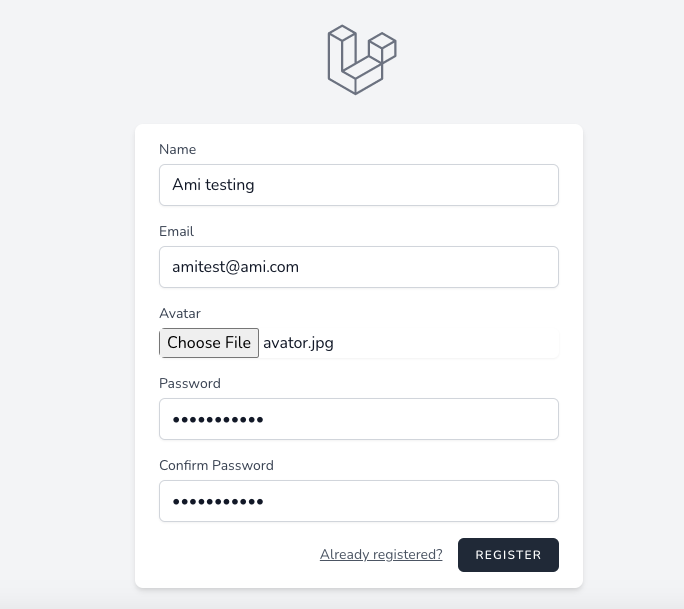This screenshot has width=684, height=609.
Task: Click the avator.jpg selected file name
Action: pyautogui.click(x=298, y=343)
